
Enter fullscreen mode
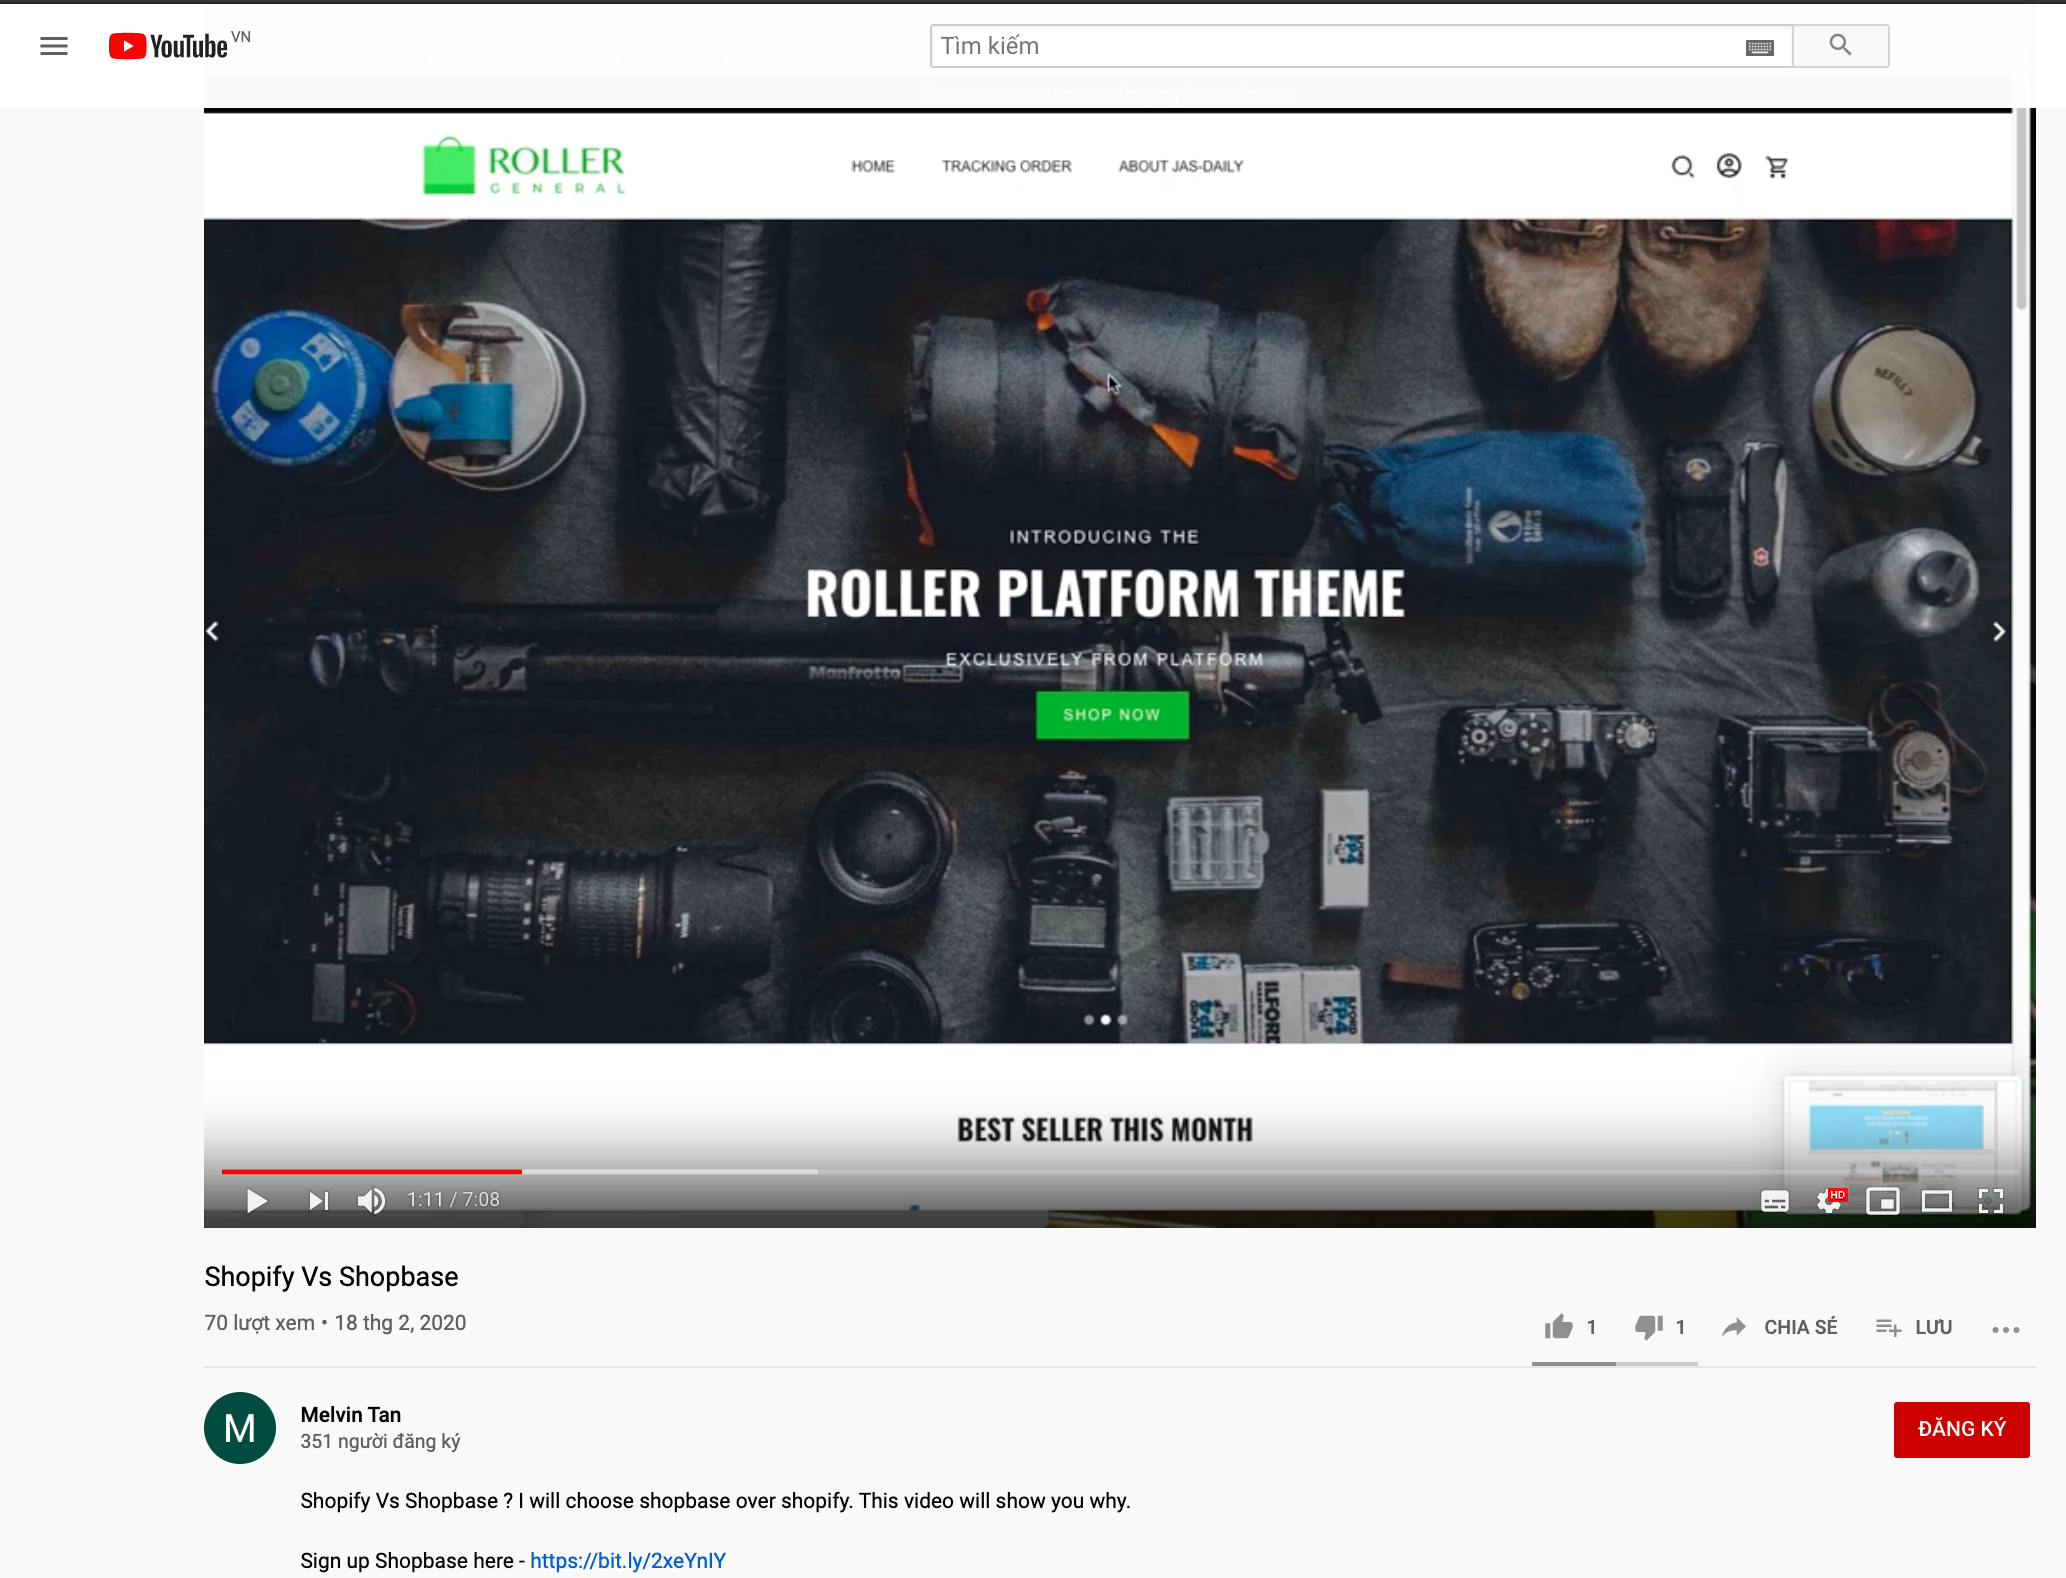click(1991, 1201)
